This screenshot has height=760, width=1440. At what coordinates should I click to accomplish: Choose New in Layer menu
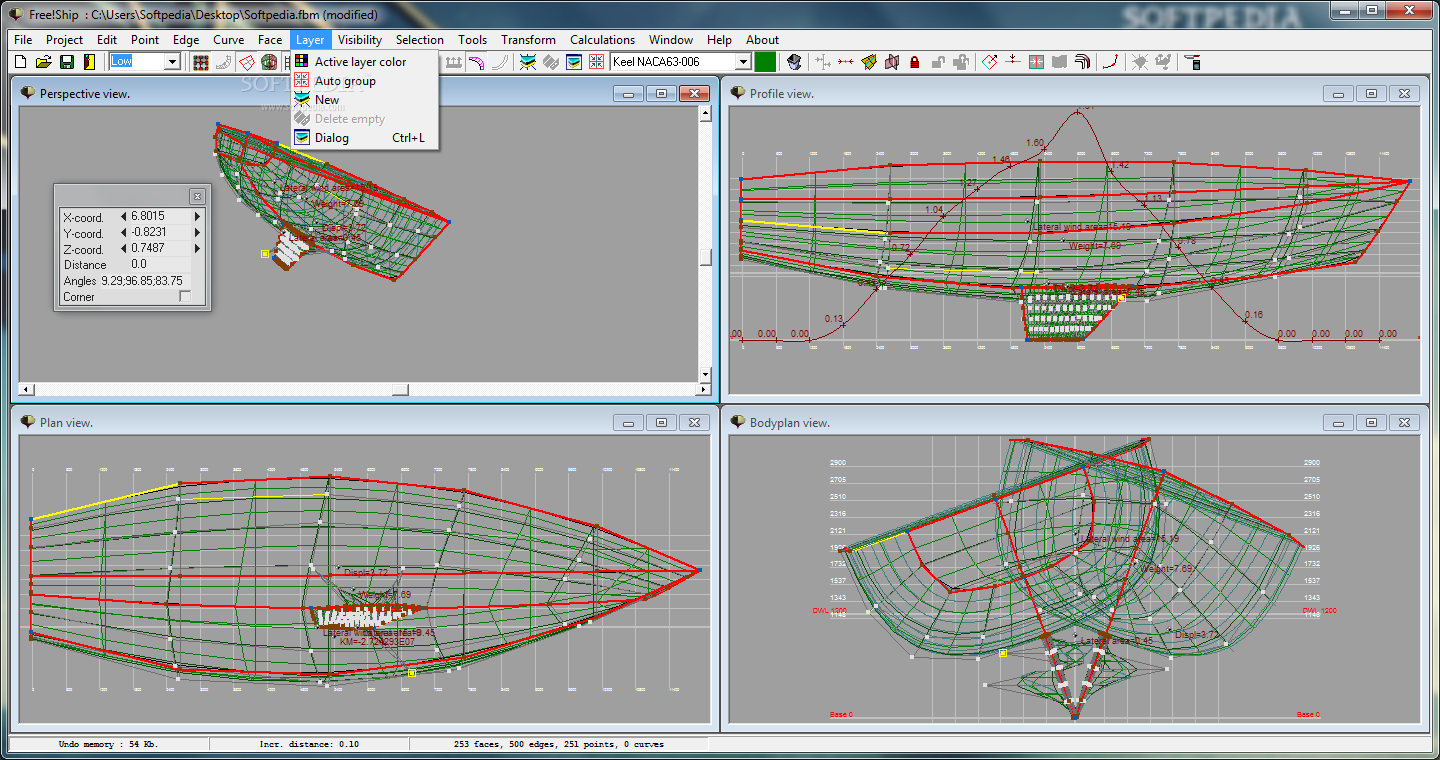coord(364,99)
